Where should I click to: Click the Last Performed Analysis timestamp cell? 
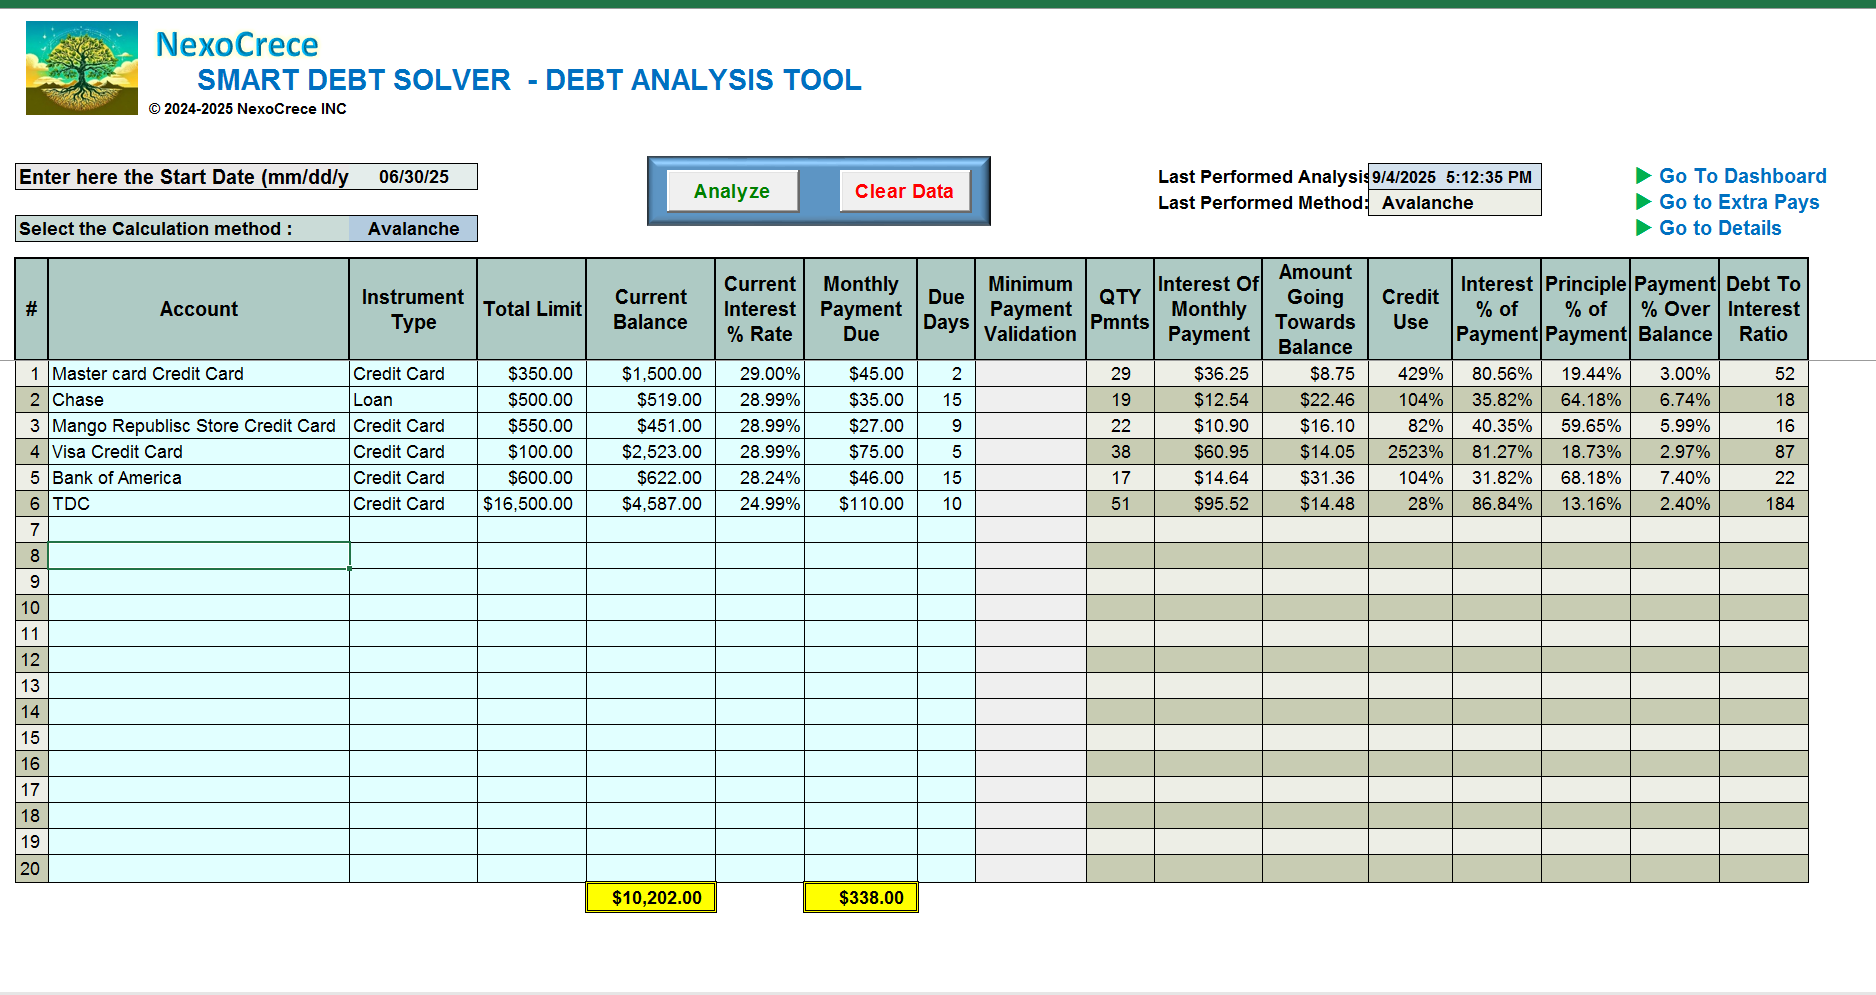pyautogui.click(x=1453, y=177)
